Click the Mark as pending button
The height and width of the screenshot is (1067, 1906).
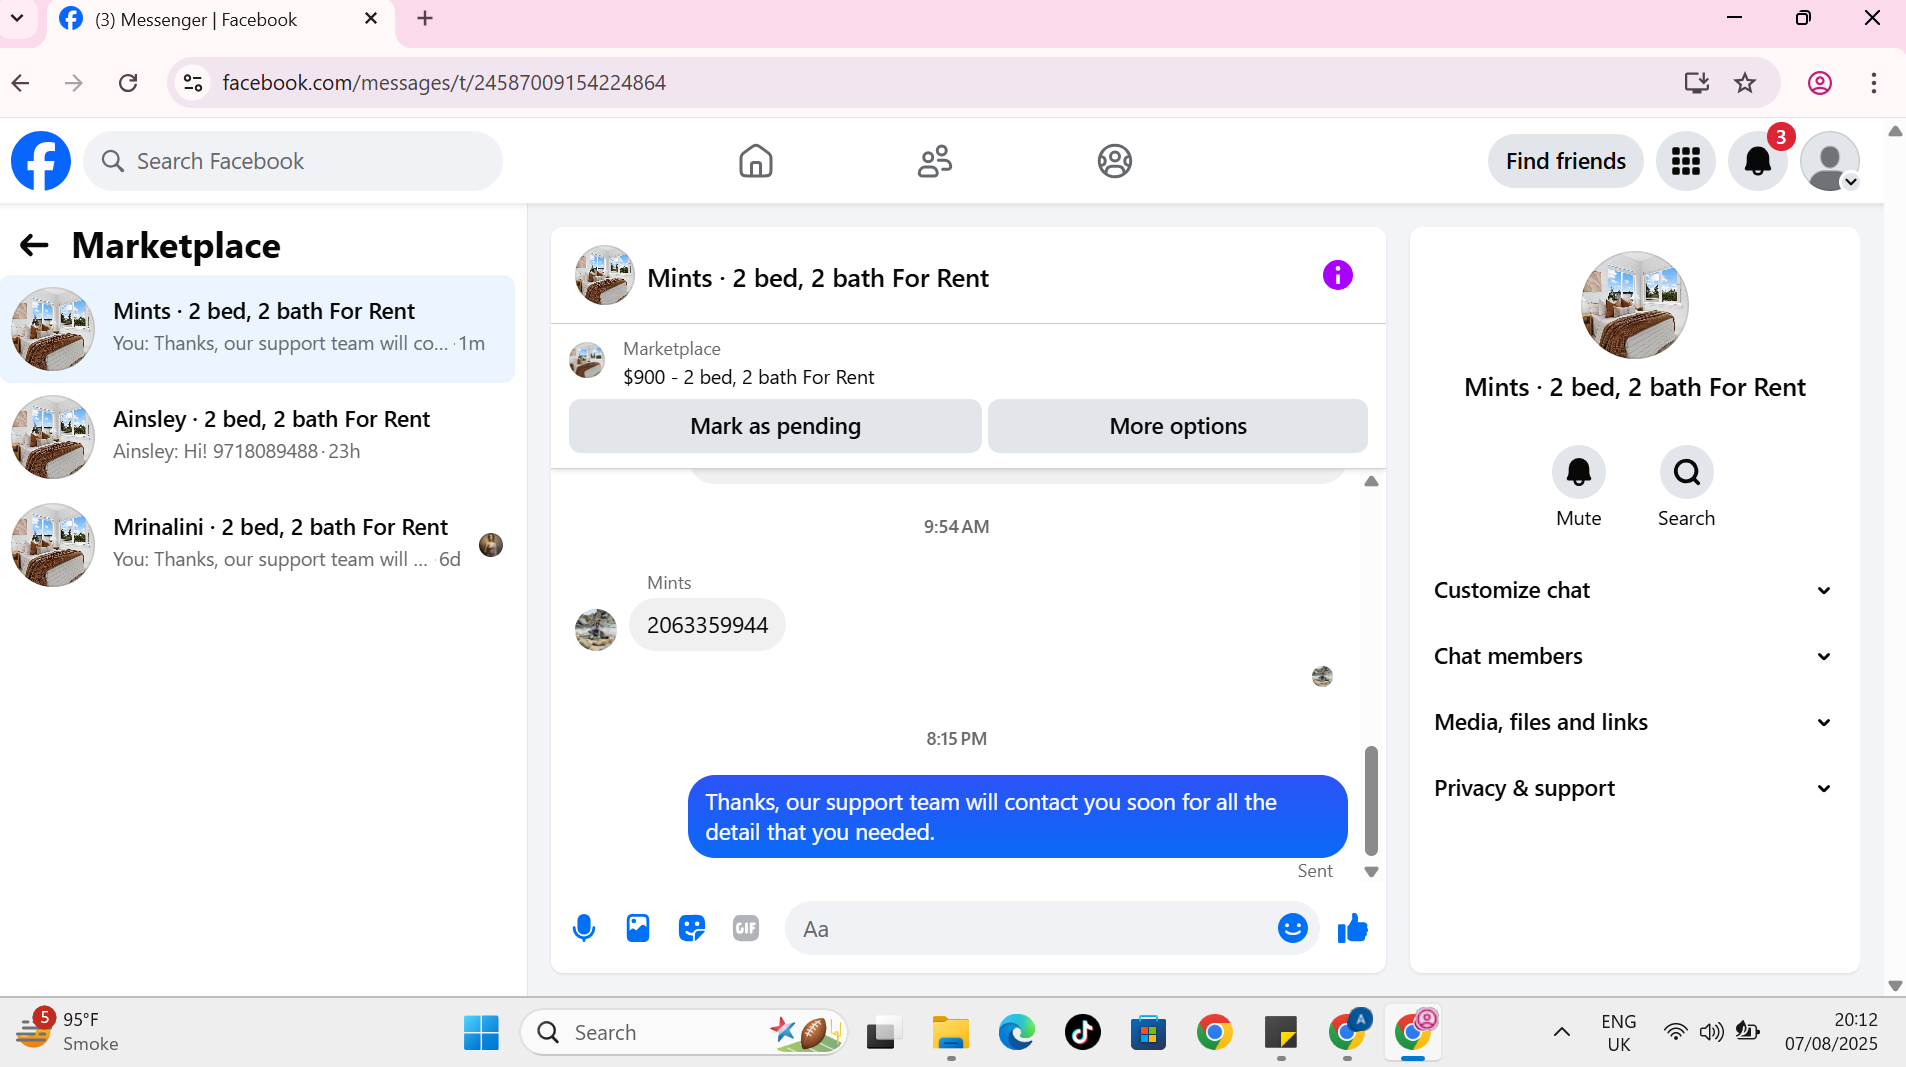775,426
